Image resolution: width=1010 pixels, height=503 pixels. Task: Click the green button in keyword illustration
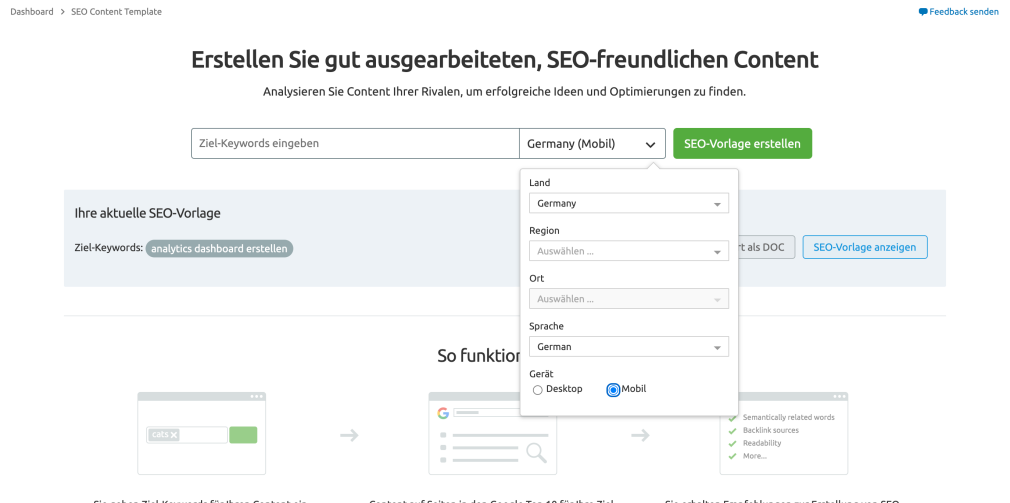click(x=243, y=435)
